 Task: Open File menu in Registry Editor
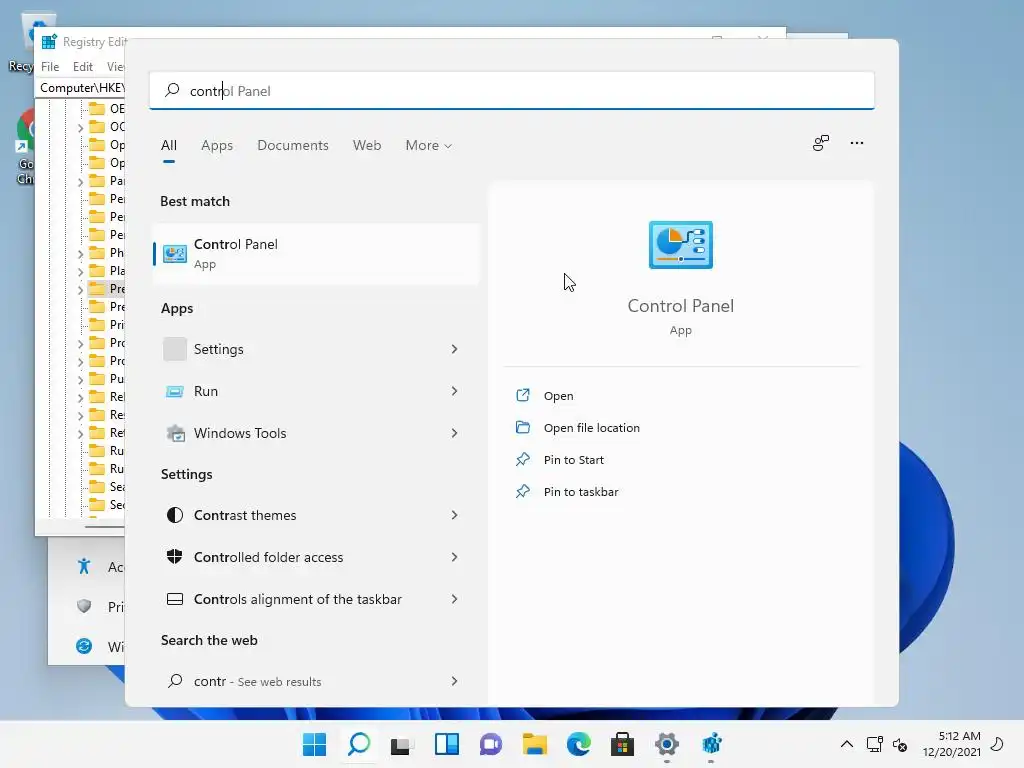[x=50, y=67]
